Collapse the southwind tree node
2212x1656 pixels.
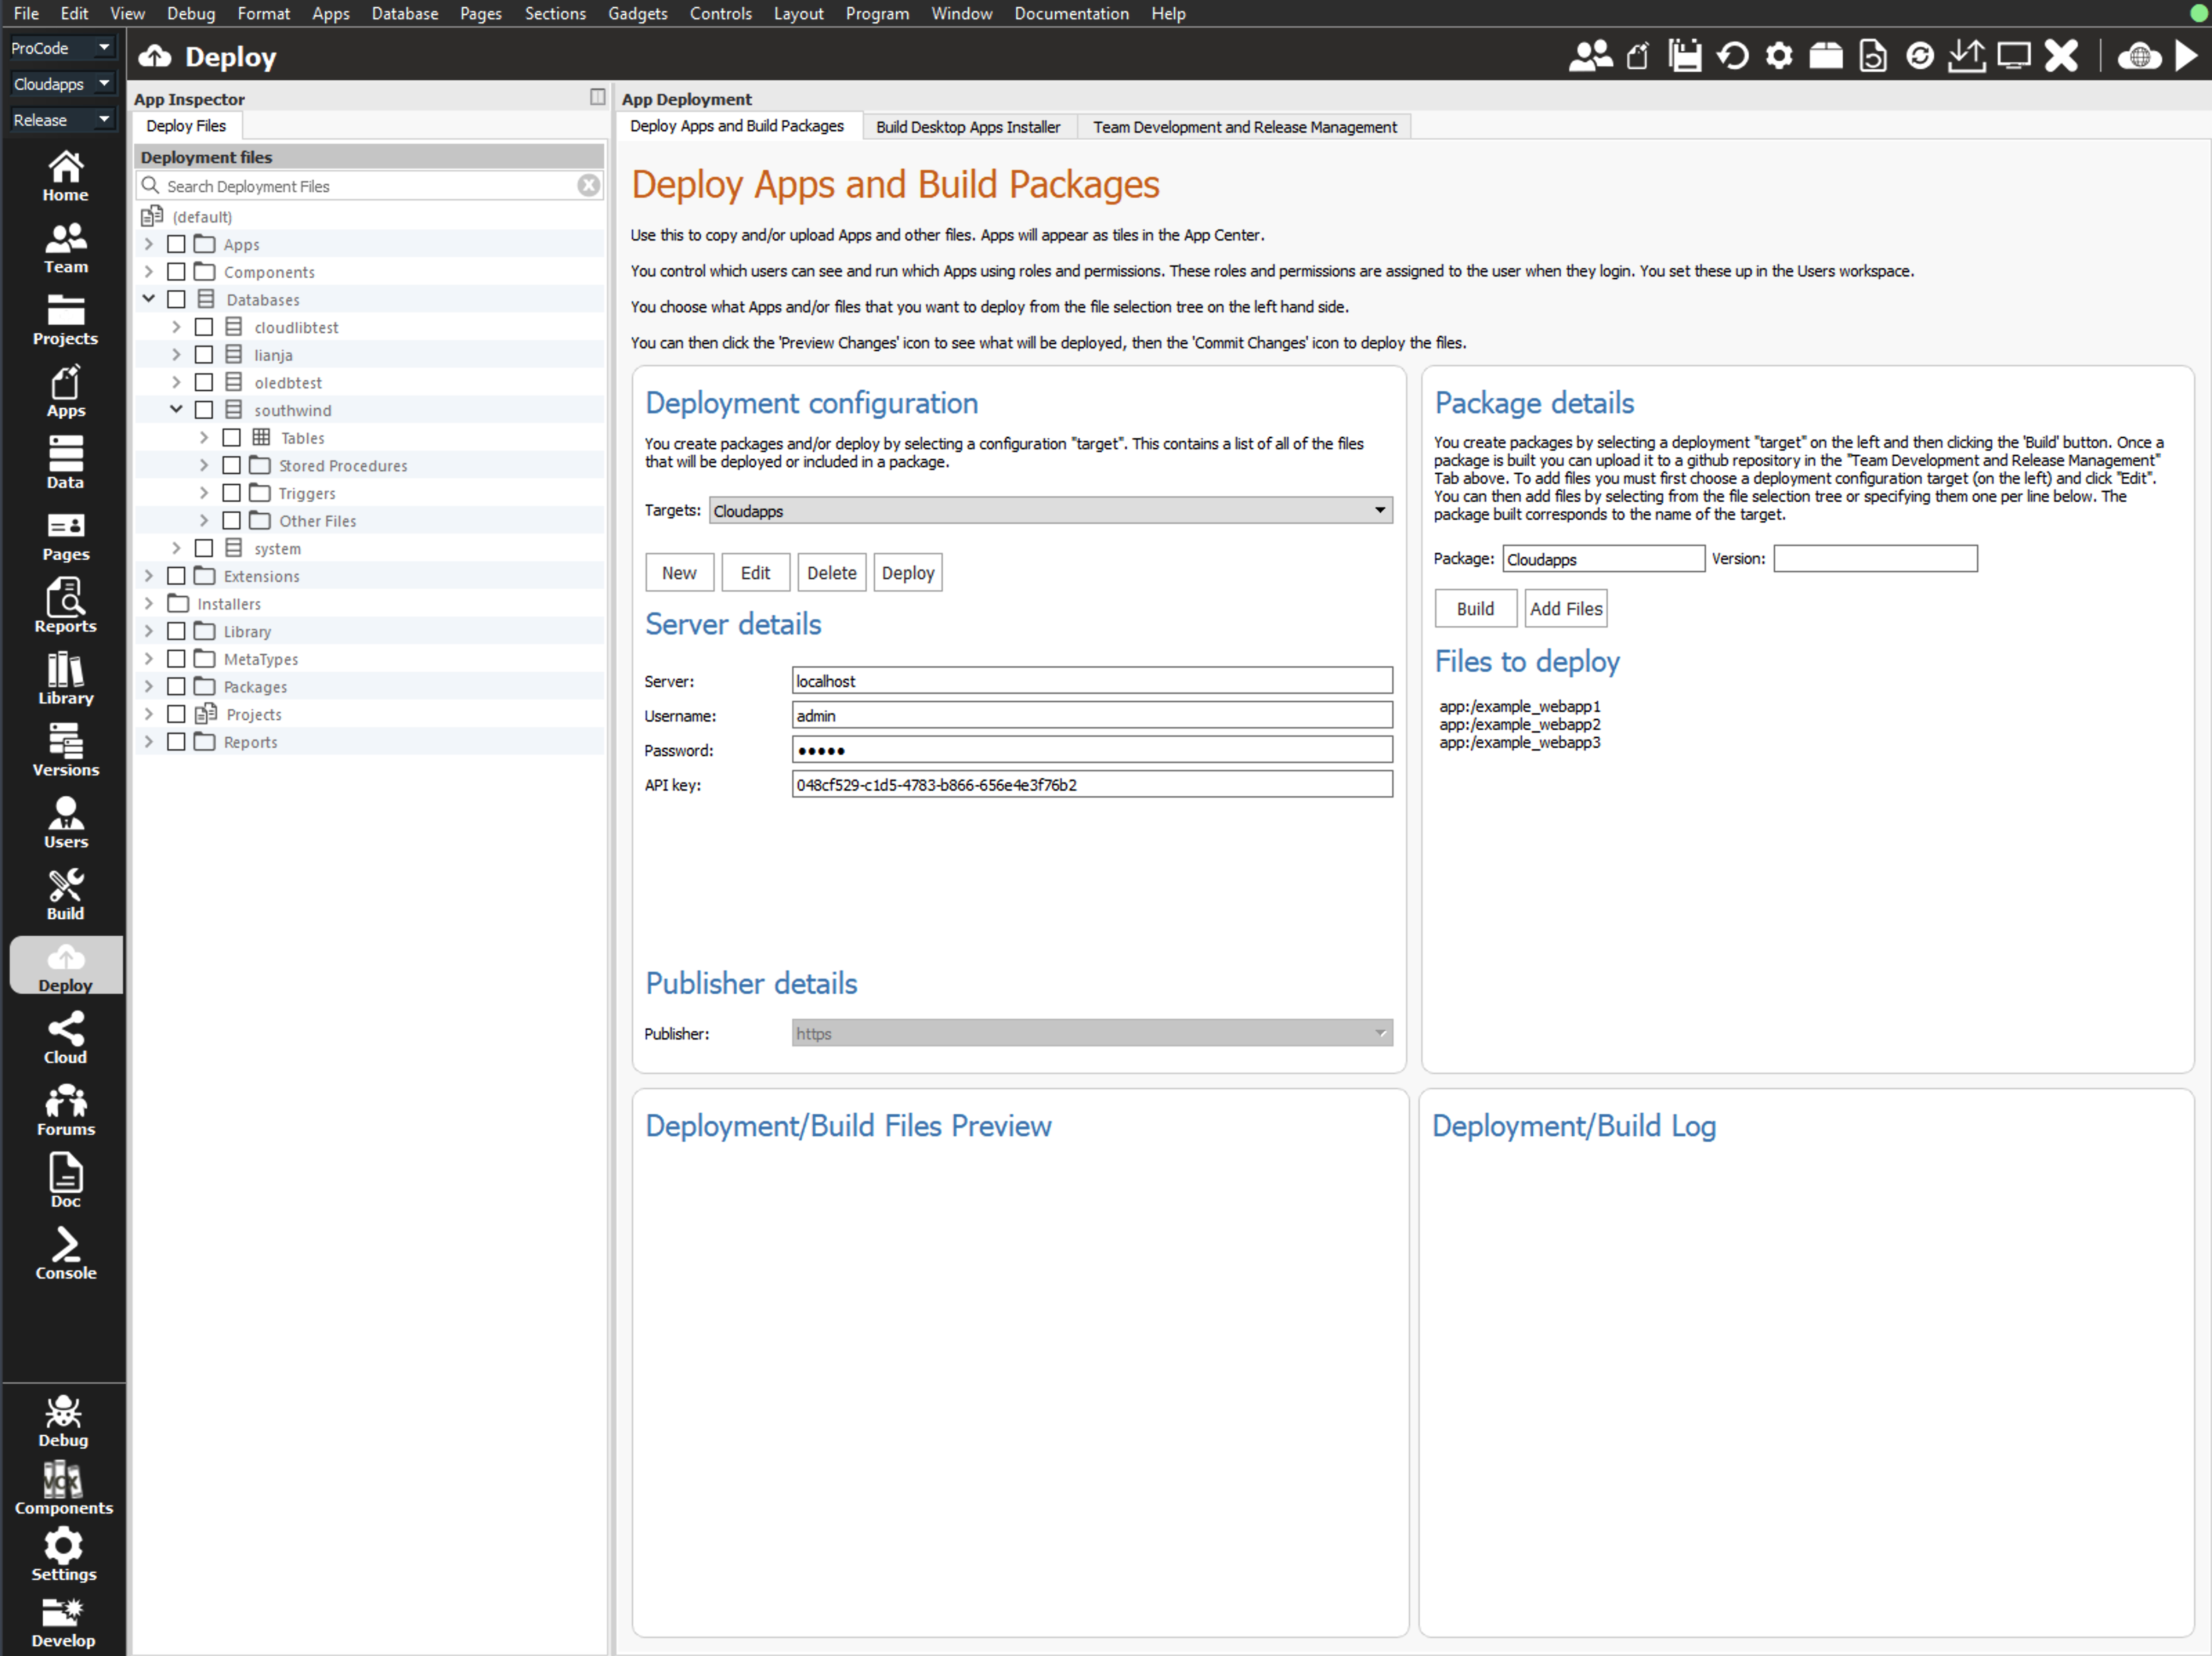click(176, 409)
